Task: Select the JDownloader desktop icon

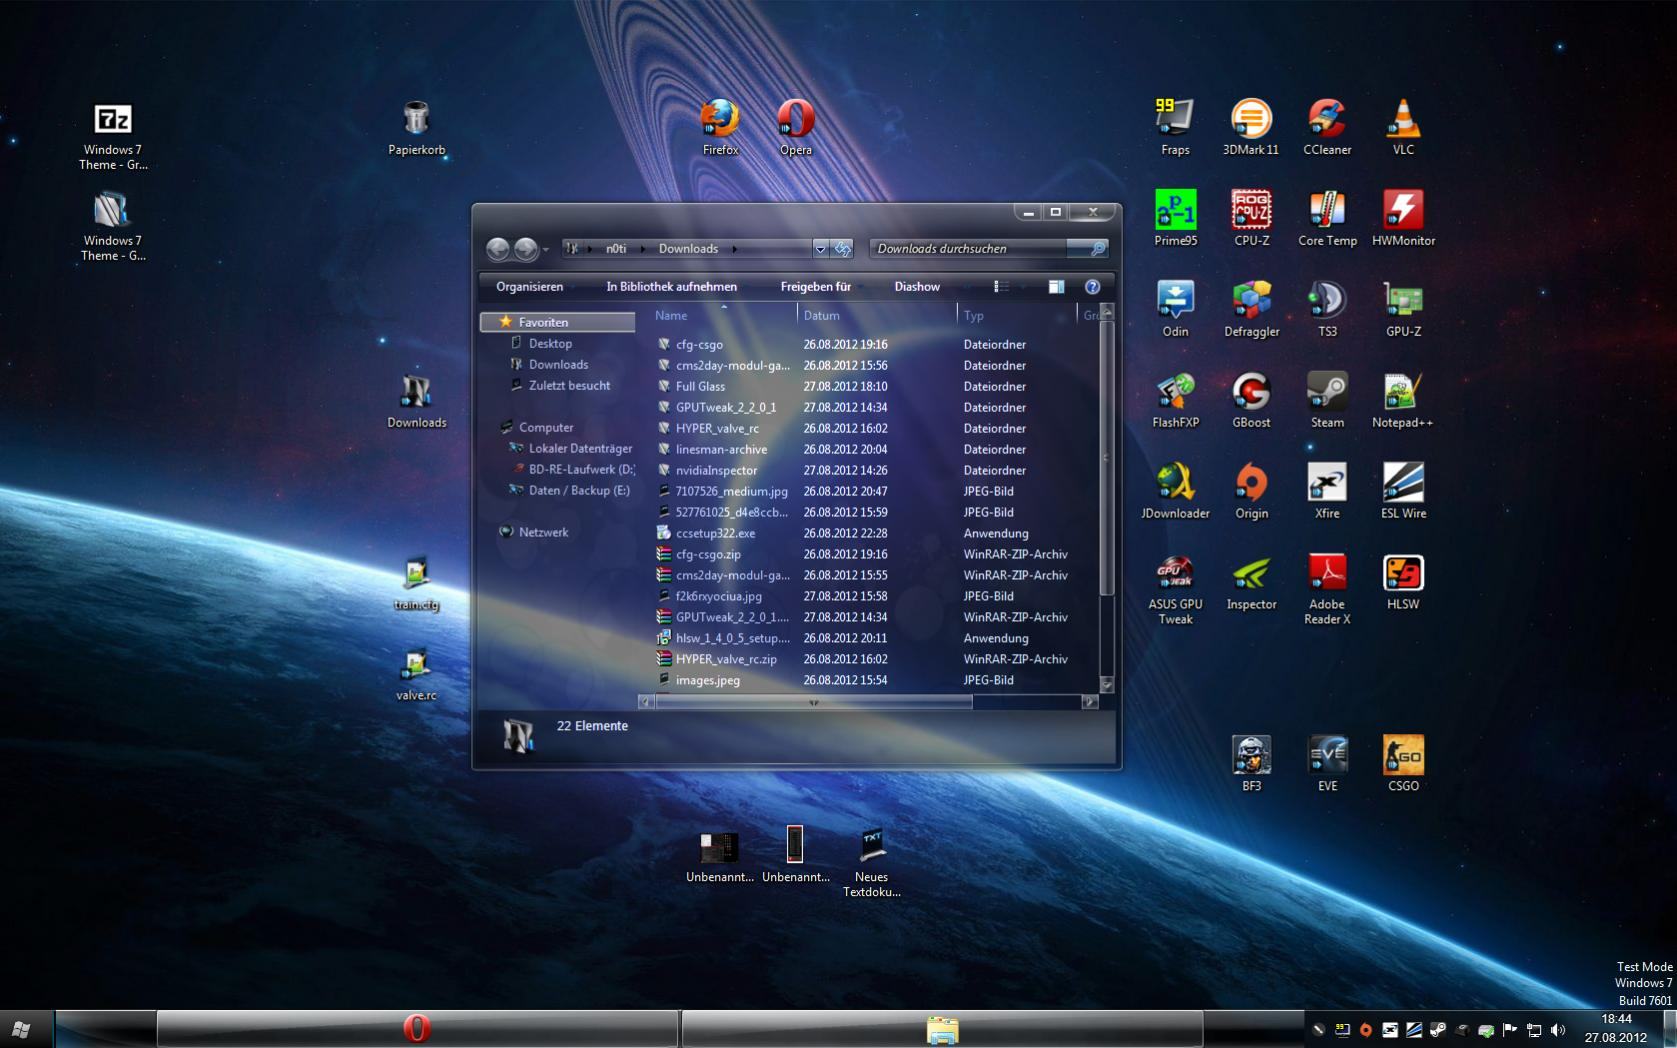Action: 1175,491
